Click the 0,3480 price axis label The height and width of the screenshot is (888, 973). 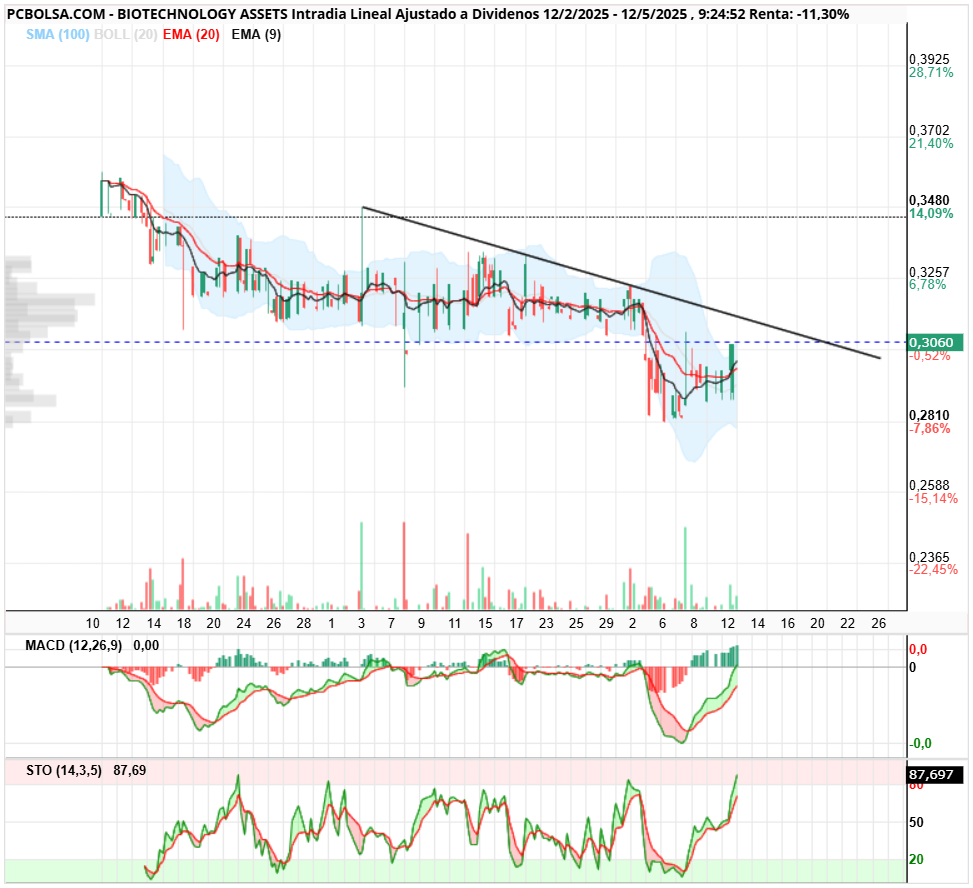(929, 200)
